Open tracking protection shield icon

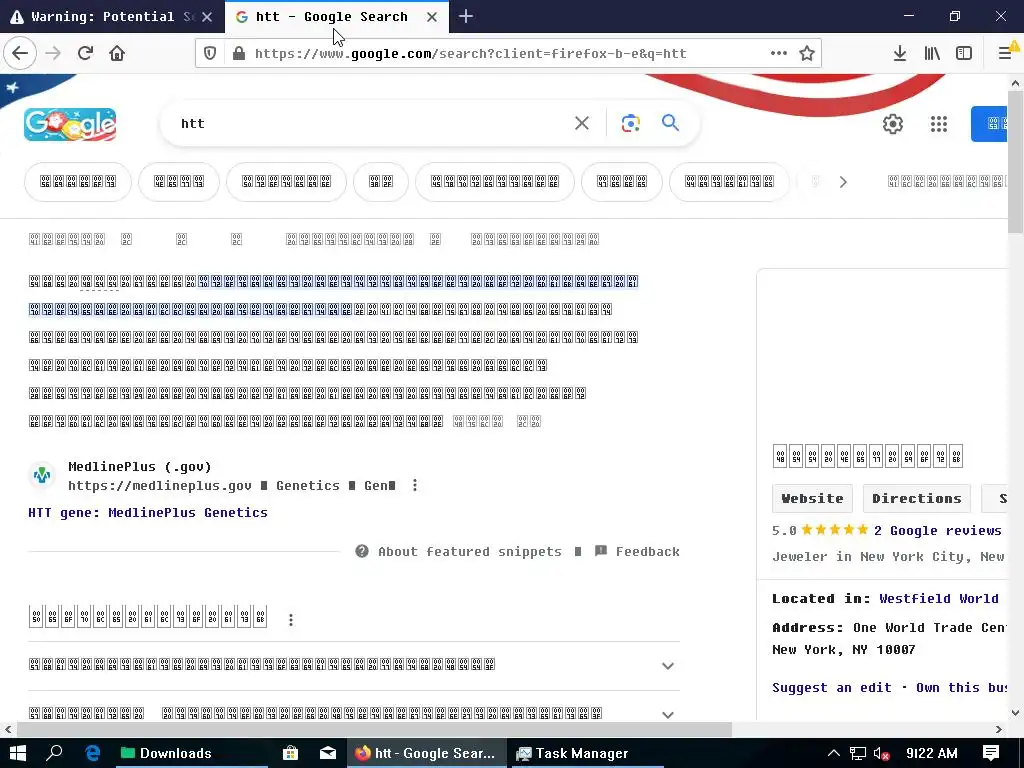(210, 54)
